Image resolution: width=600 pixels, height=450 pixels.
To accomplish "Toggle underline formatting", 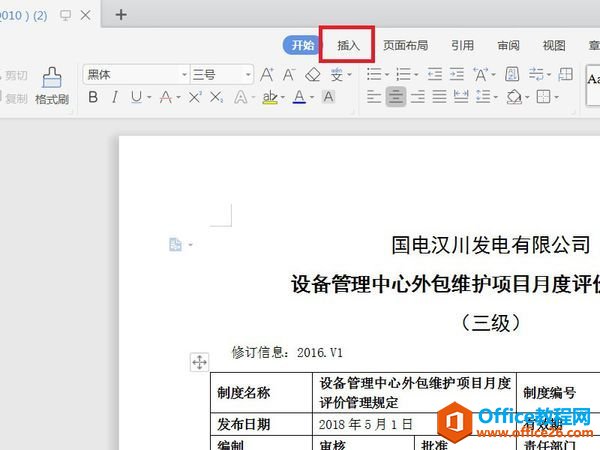I will [135, 97].
